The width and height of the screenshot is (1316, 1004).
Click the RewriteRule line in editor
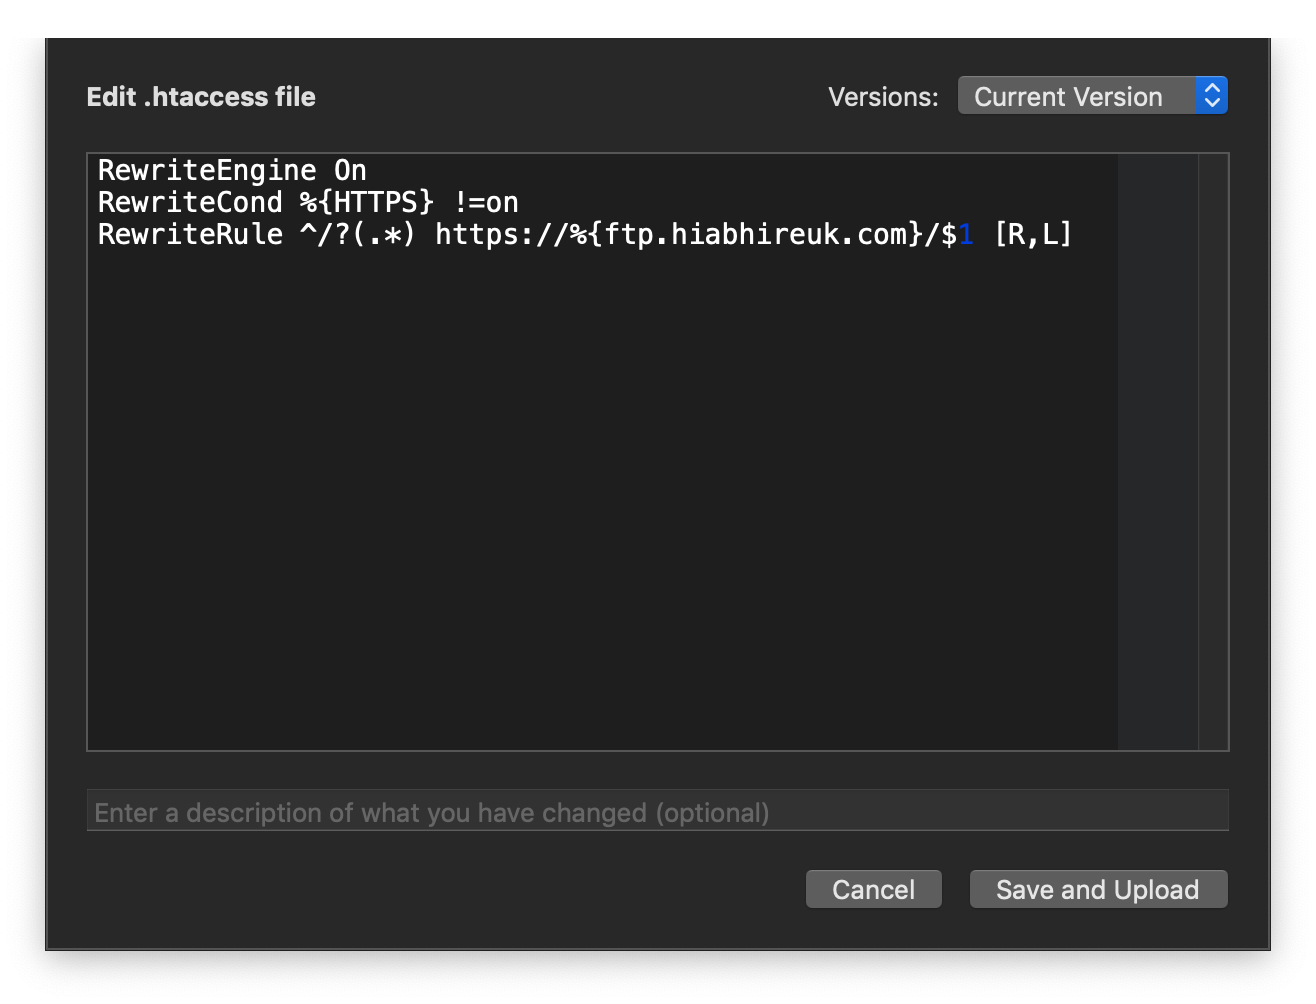(x=585, y=234)
